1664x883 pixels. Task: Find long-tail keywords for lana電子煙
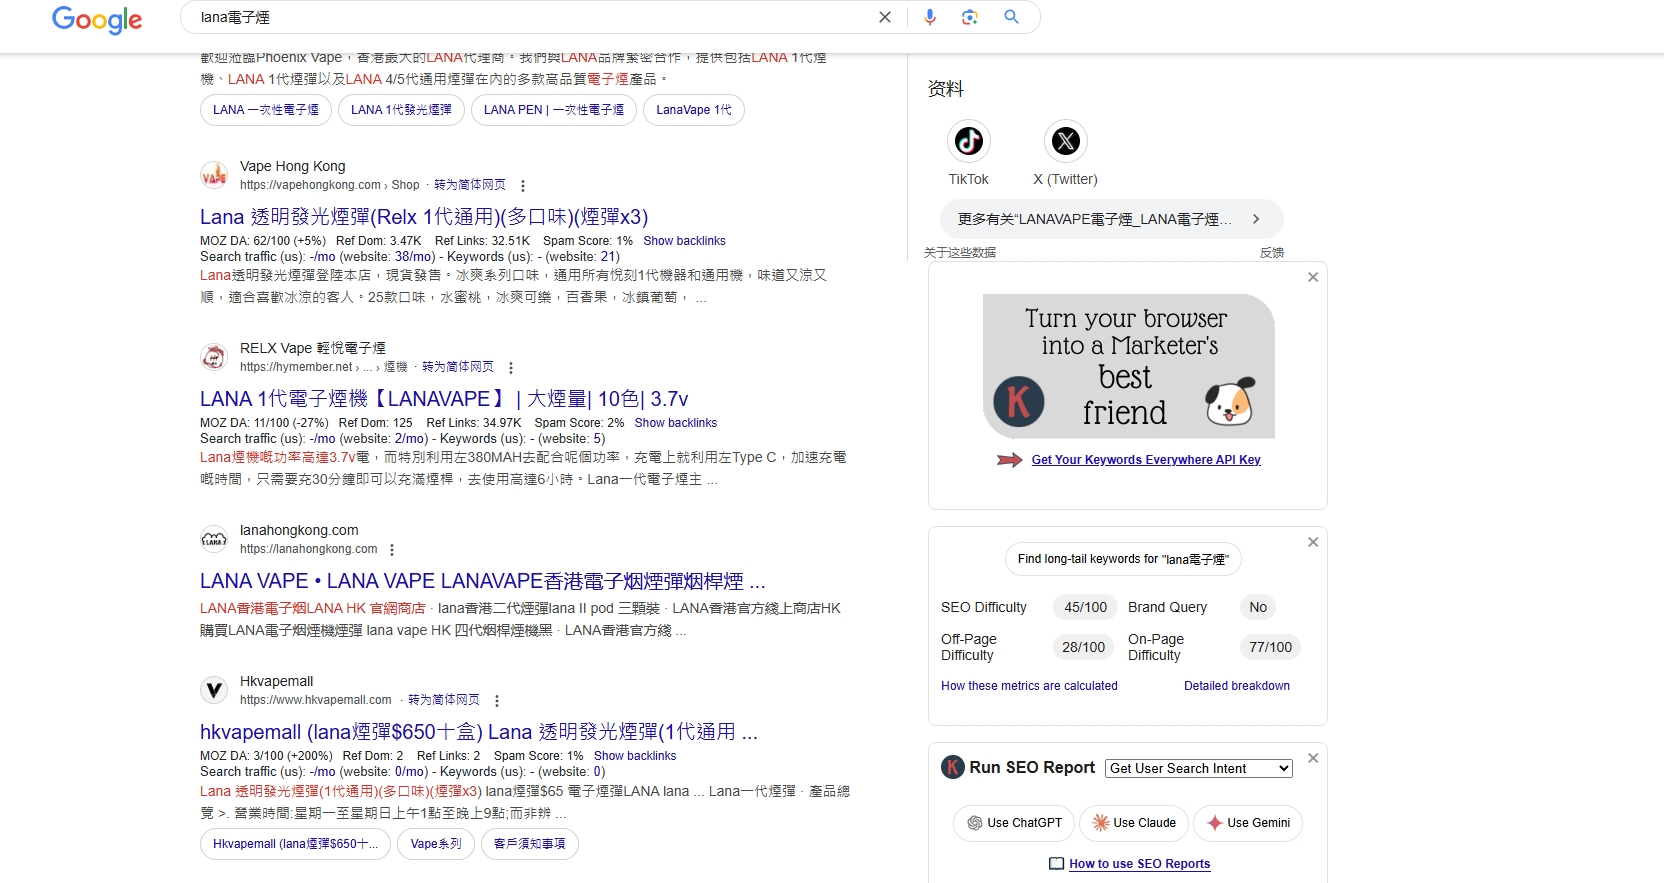1123,559
